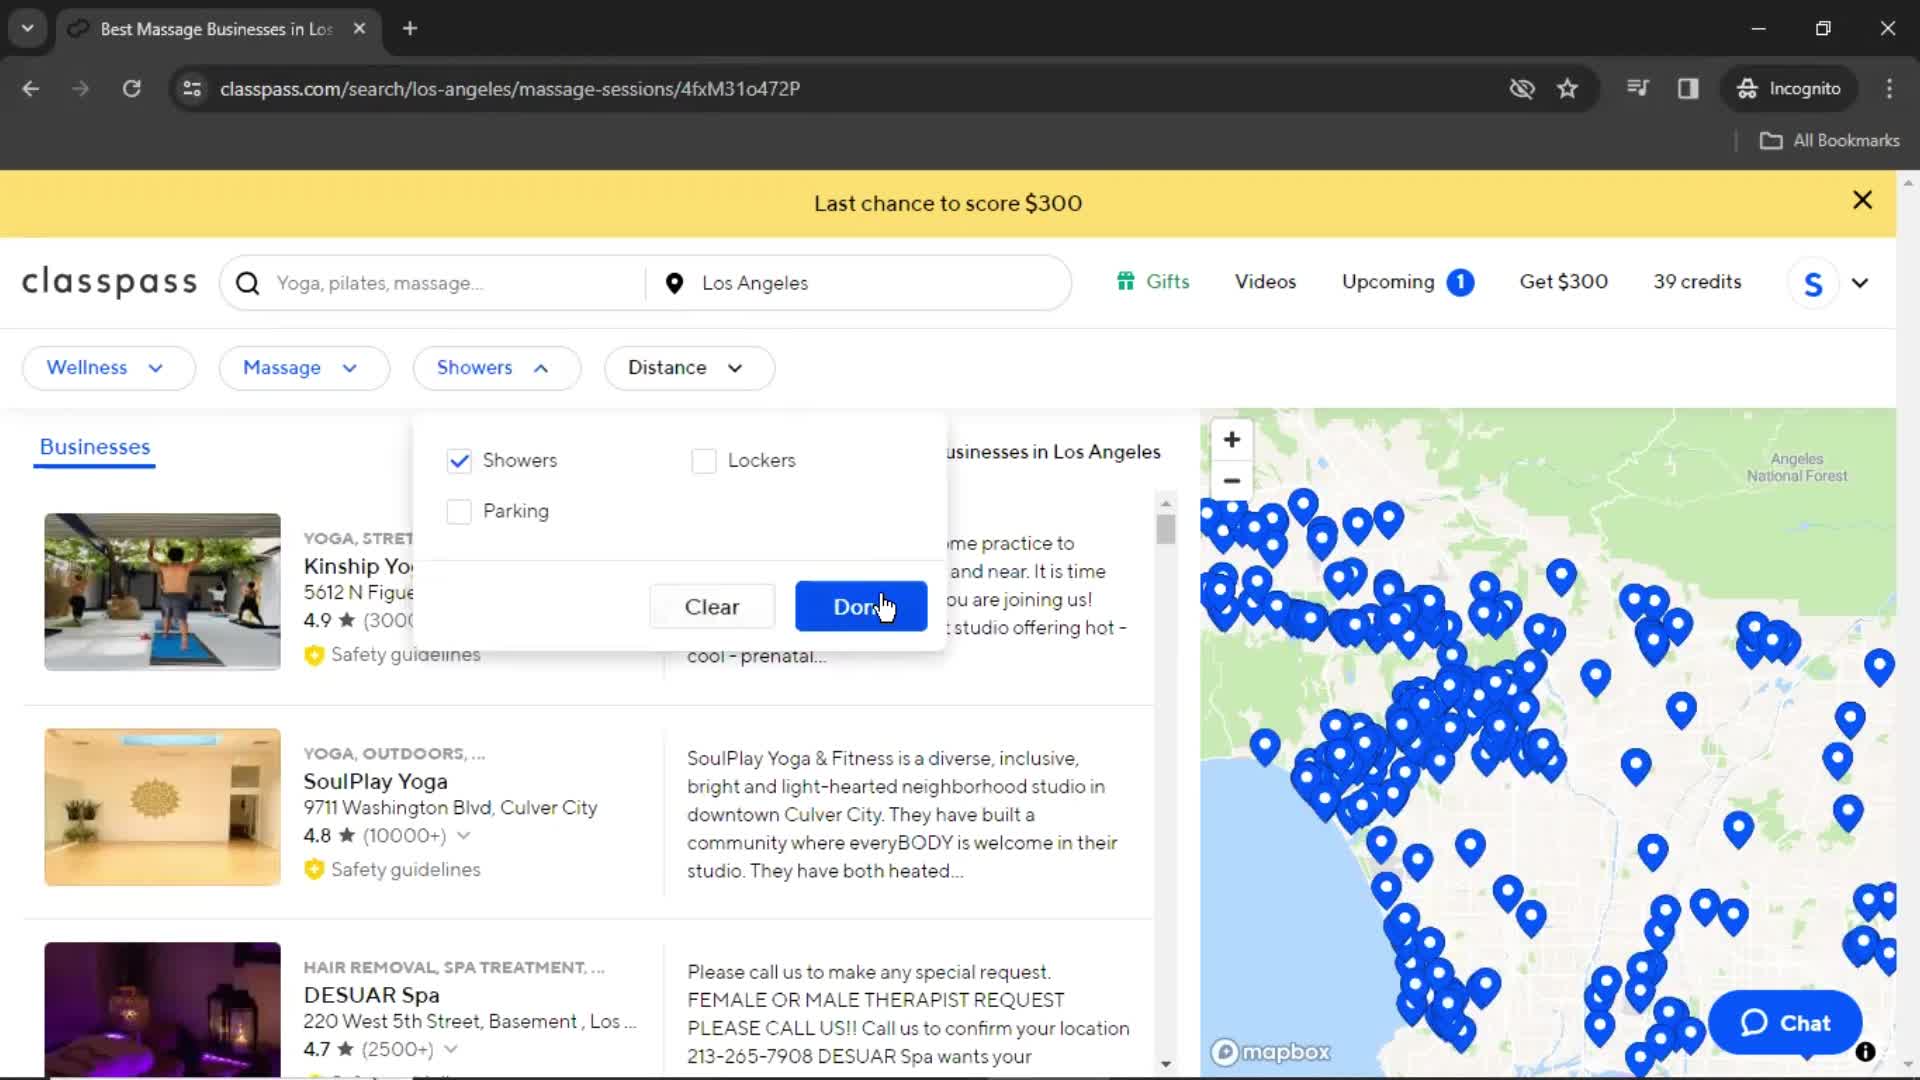Check the Parking checkbox
Screen dimensions: 1920x1080
[x=459, y=512]
